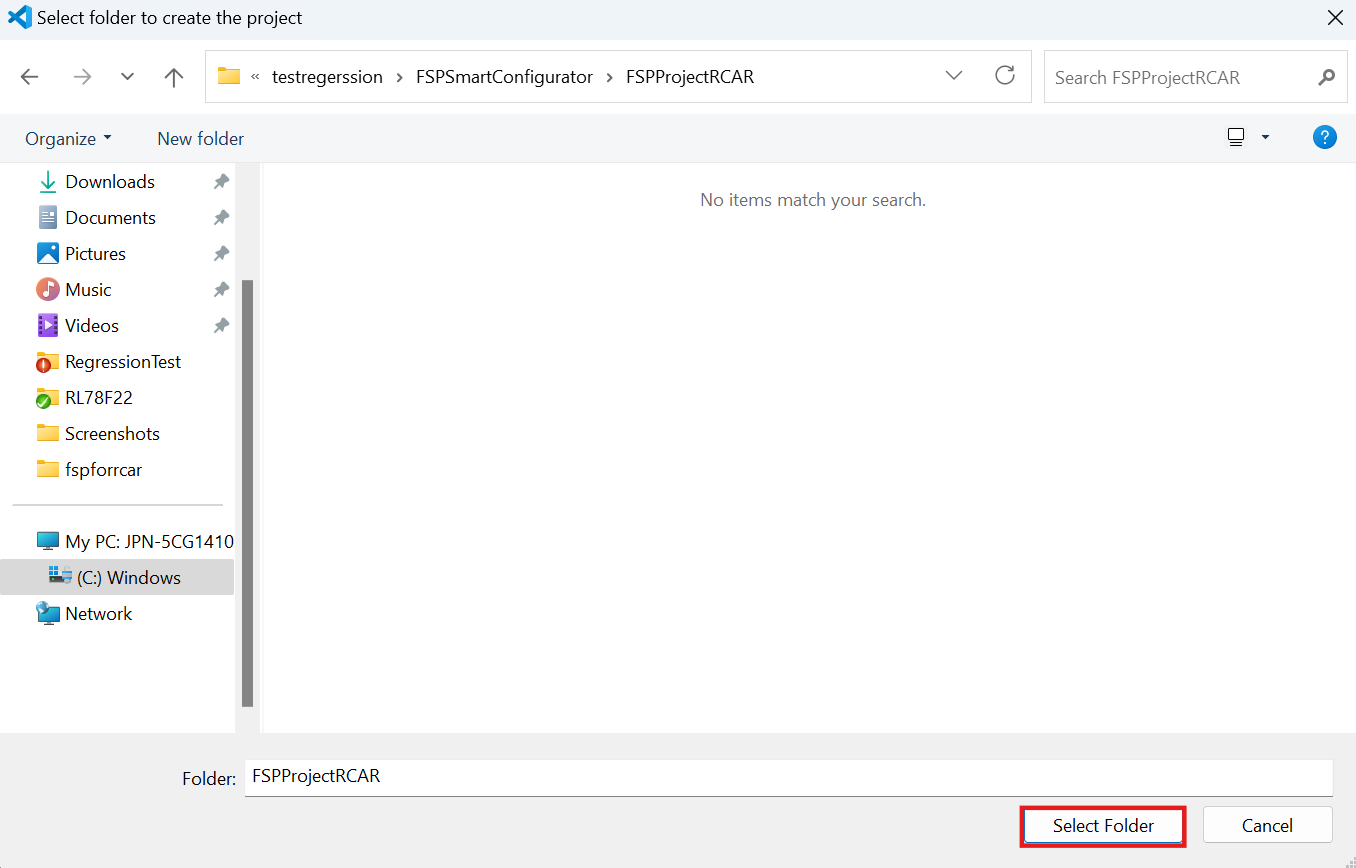Click the forward navigation arrow
This screenshot has width=1356, height=868.
point(82,77)
